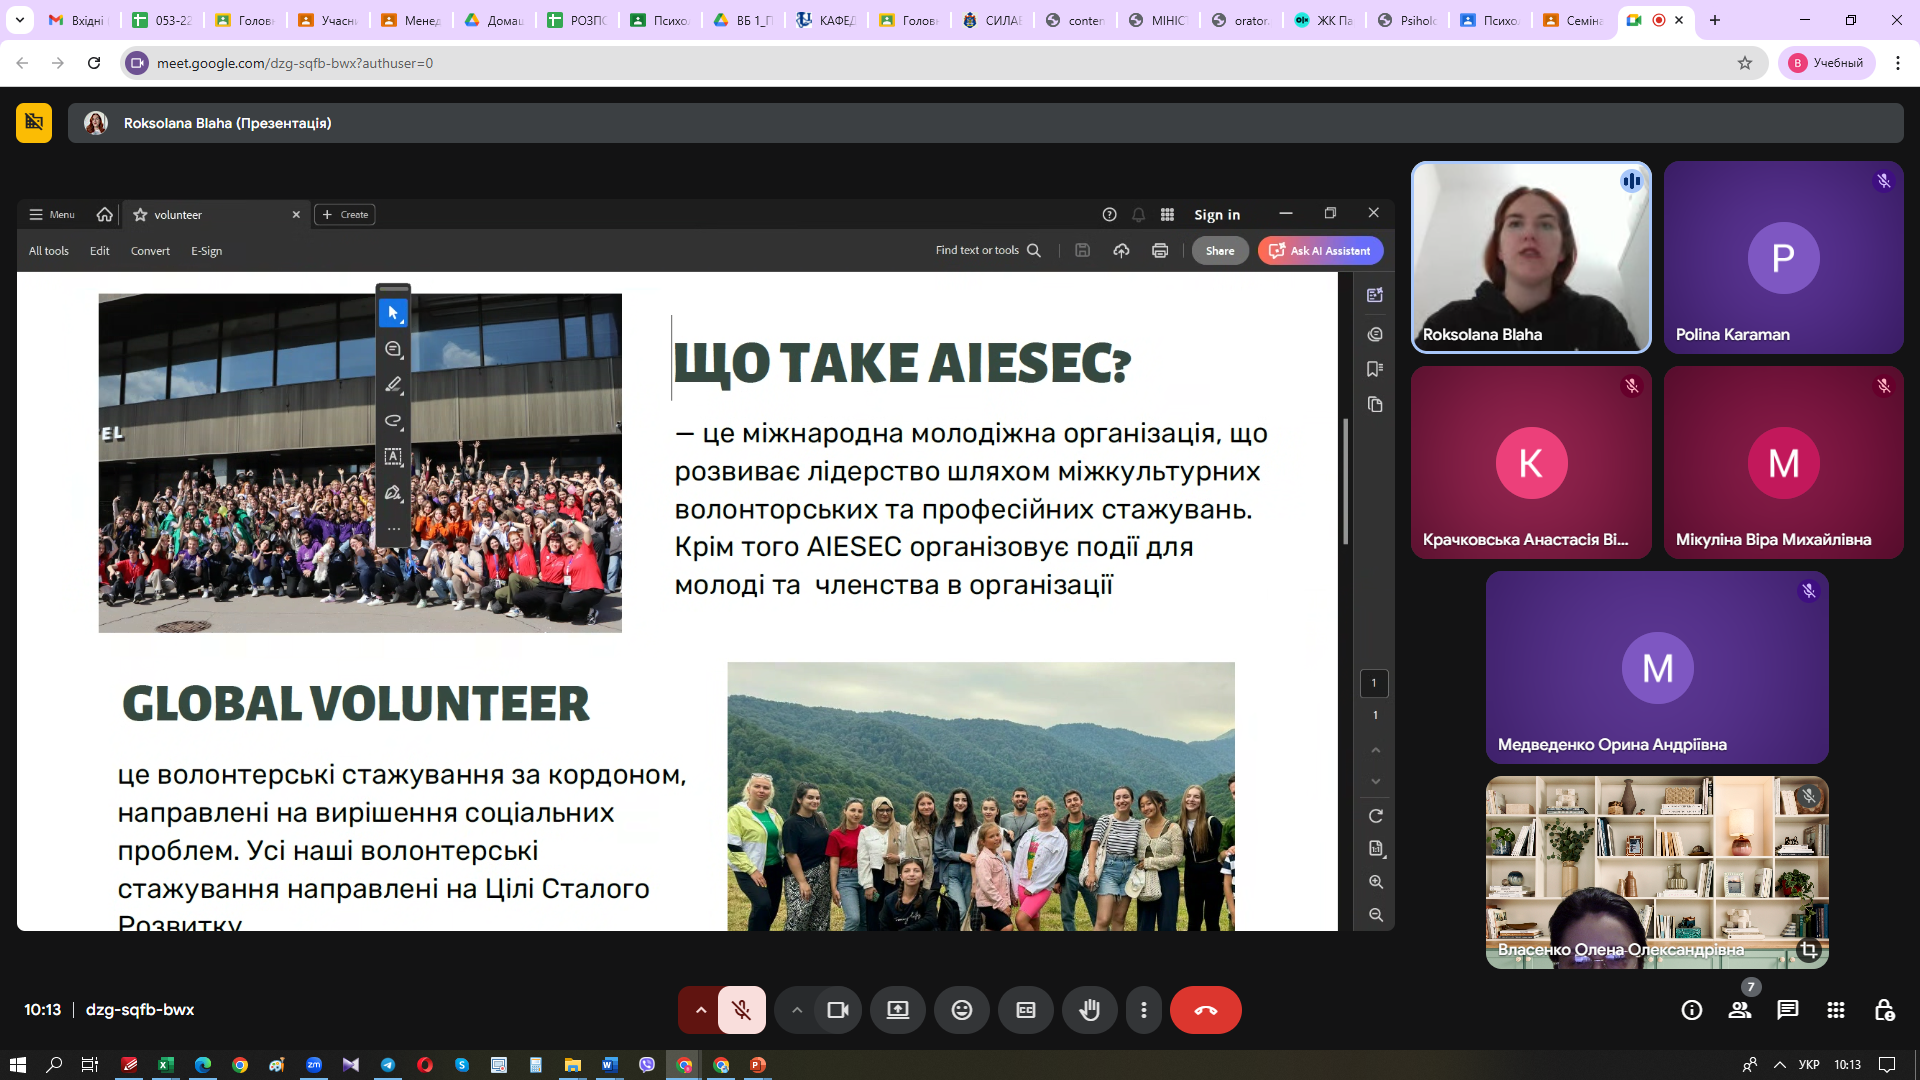This screenshot has width=1920, height=1080.
Task: Click the raise hand icon
Action: 1089,1010
